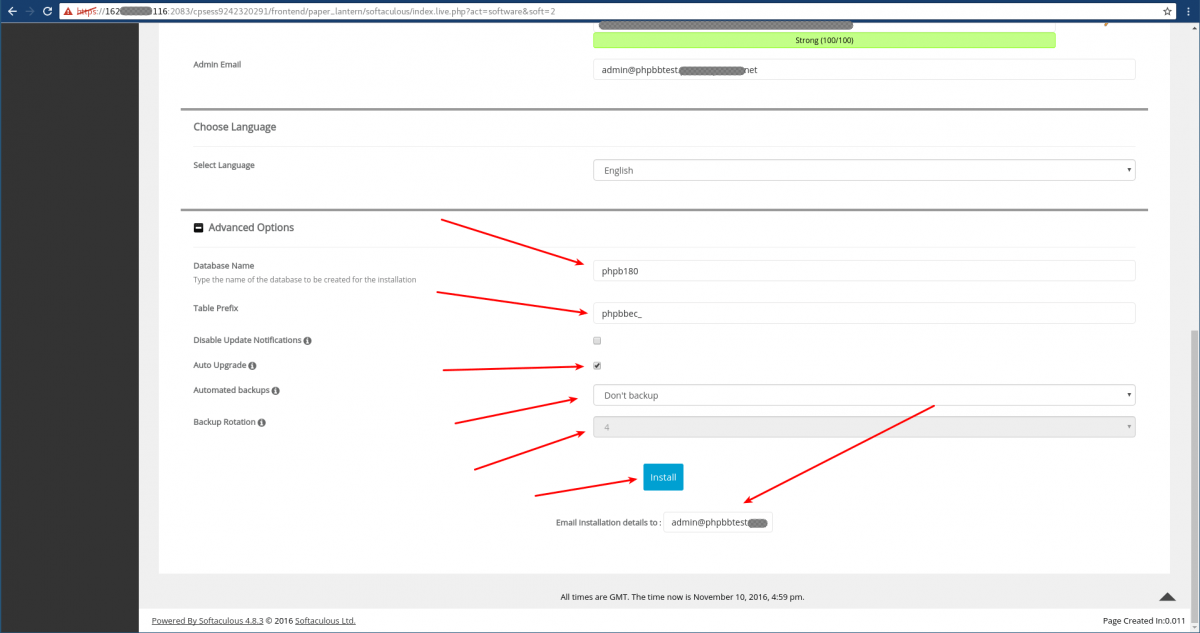Viewport: 1200px width, 633px height.
Task: Click the Choose Language heading
Action: point(235,127)
